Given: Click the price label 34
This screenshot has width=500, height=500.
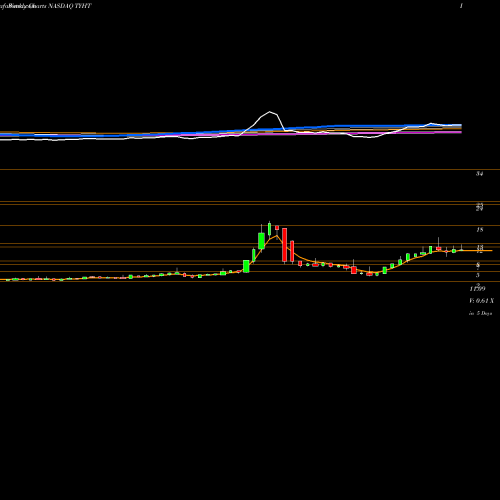Looking at the screenshot, I should [x=479, y=173].
